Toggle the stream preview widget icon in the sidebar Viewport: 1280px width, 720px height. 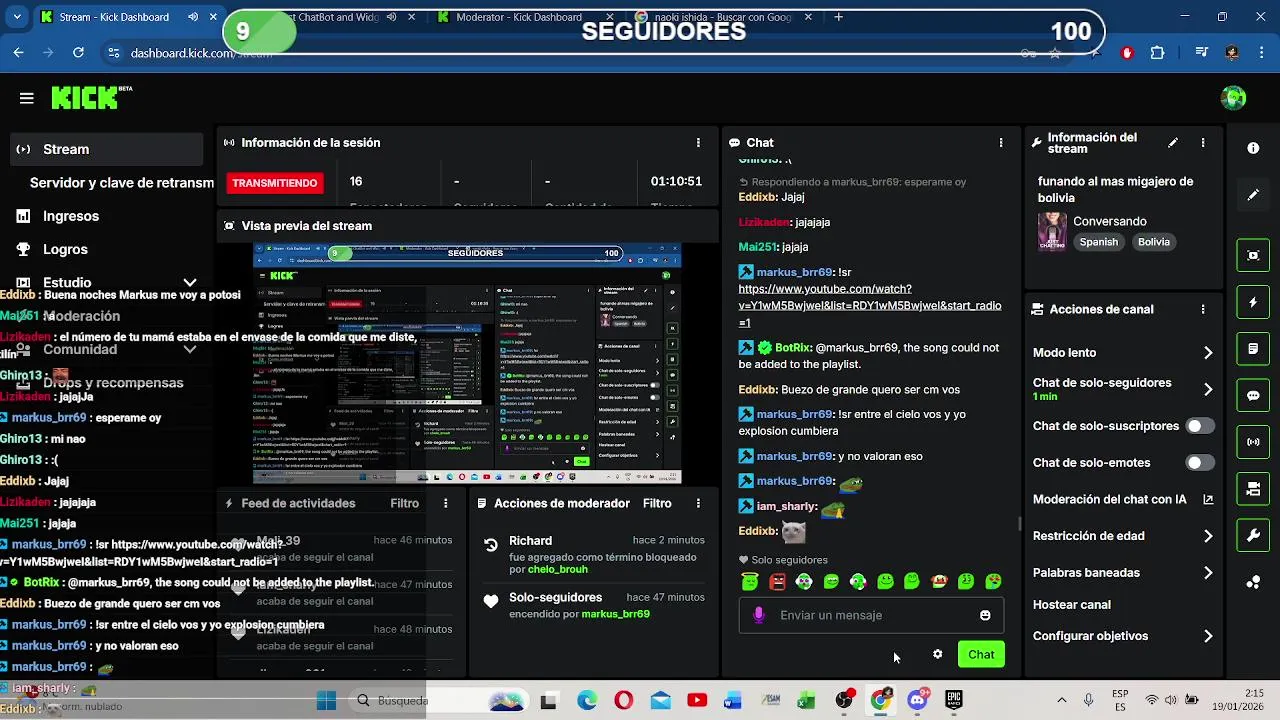click(1253, 255)
